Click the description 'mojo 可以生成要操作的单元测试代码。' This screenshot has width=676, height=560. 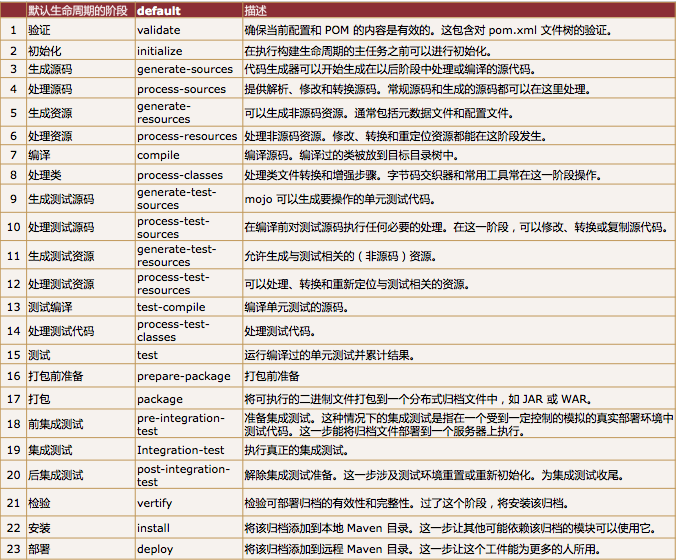coord(340,199)
